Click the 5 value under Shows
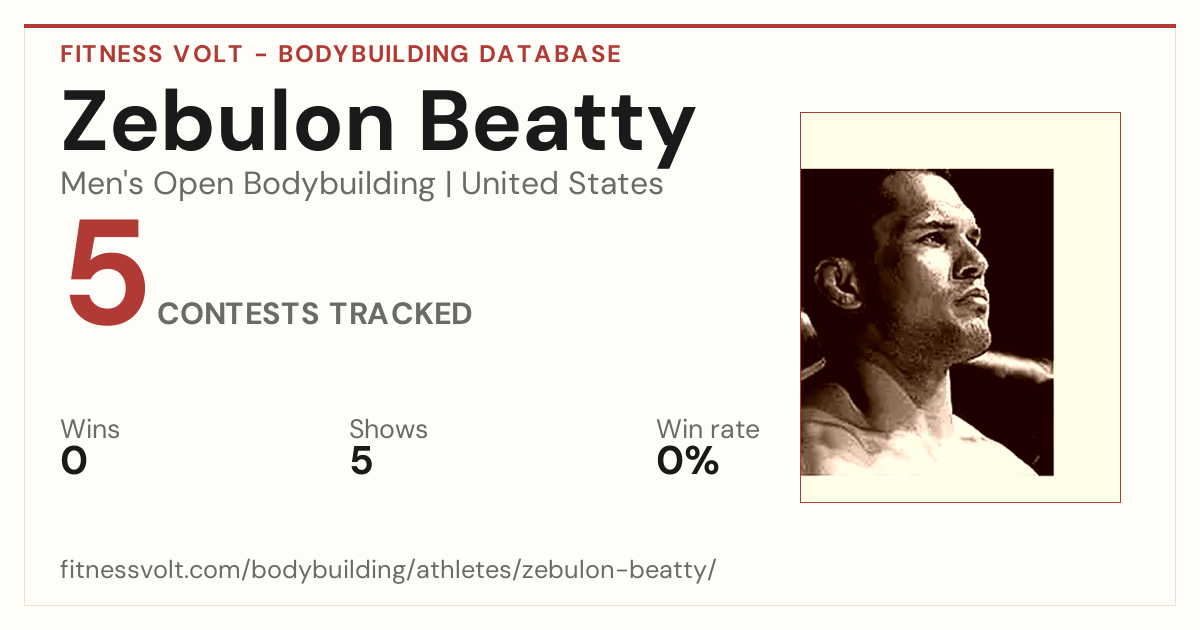This screenshot has height=630, width=1200. click(361, 461)
